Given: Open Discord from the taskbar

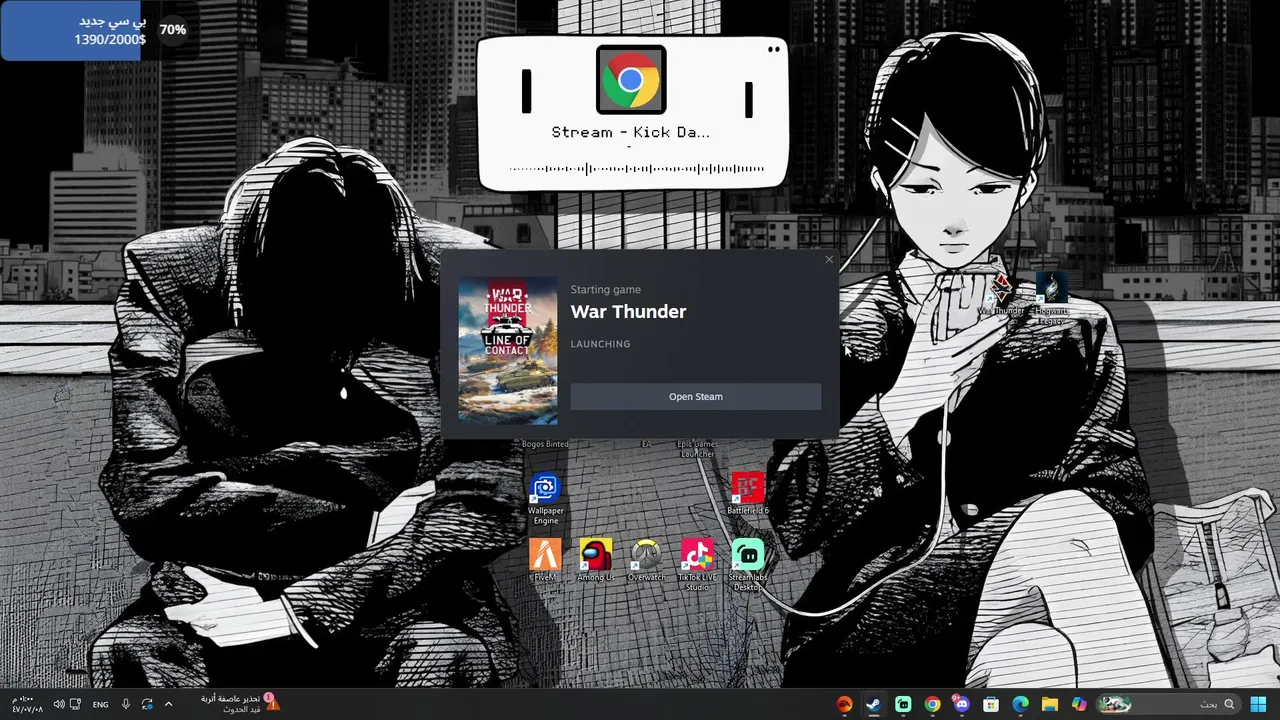Looking at the screenshot, I should 962,704.
